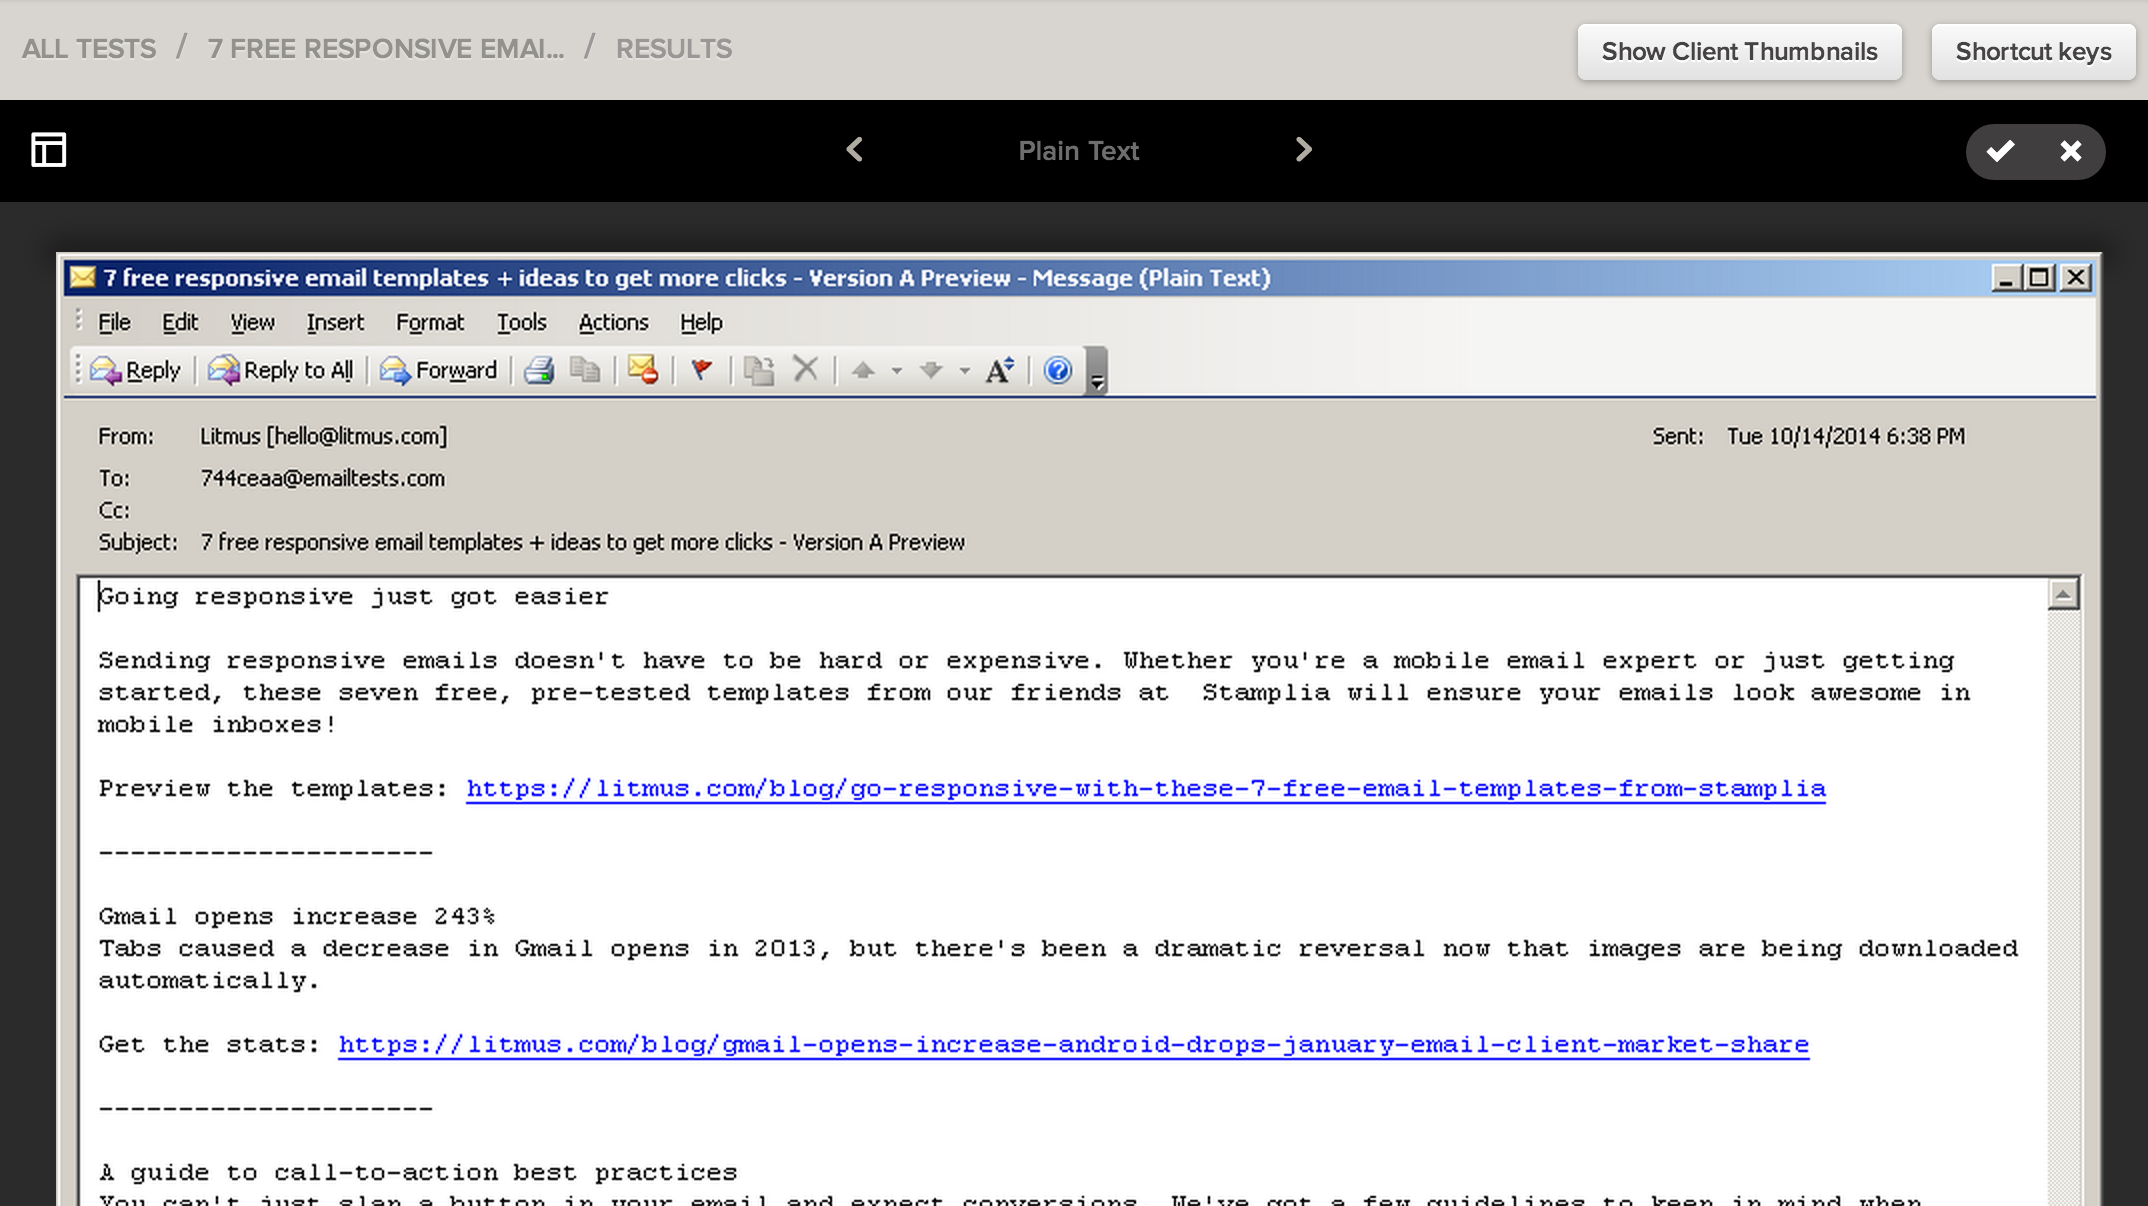Open the gmail-opens-increase blog link

click(1073, 1045)
